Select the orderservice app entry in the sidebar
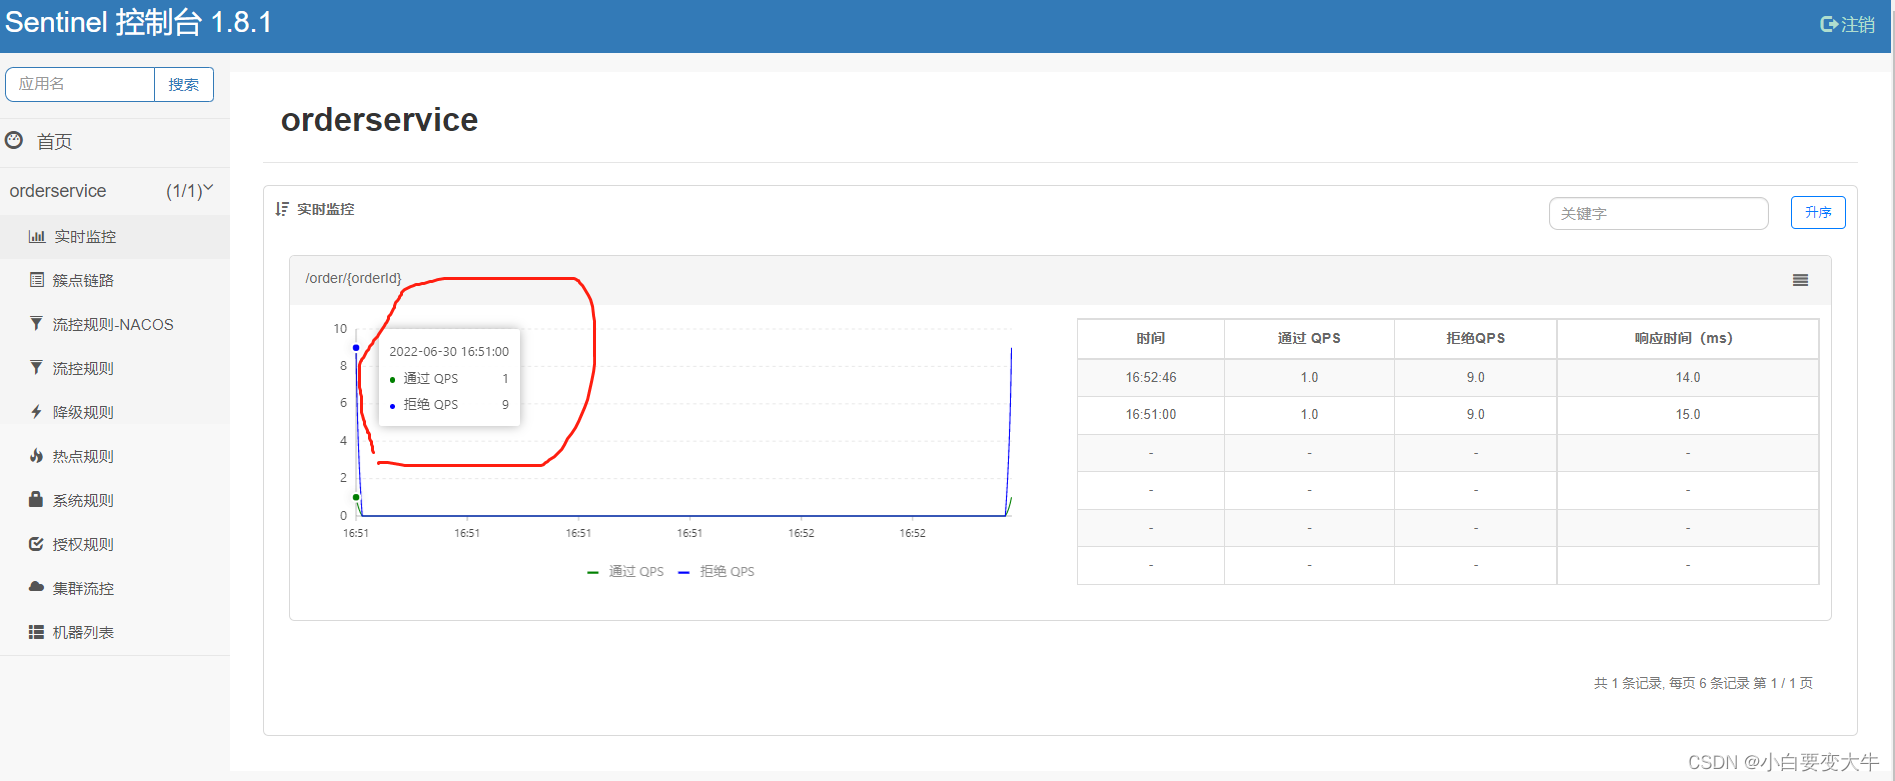 coord(58,191)
